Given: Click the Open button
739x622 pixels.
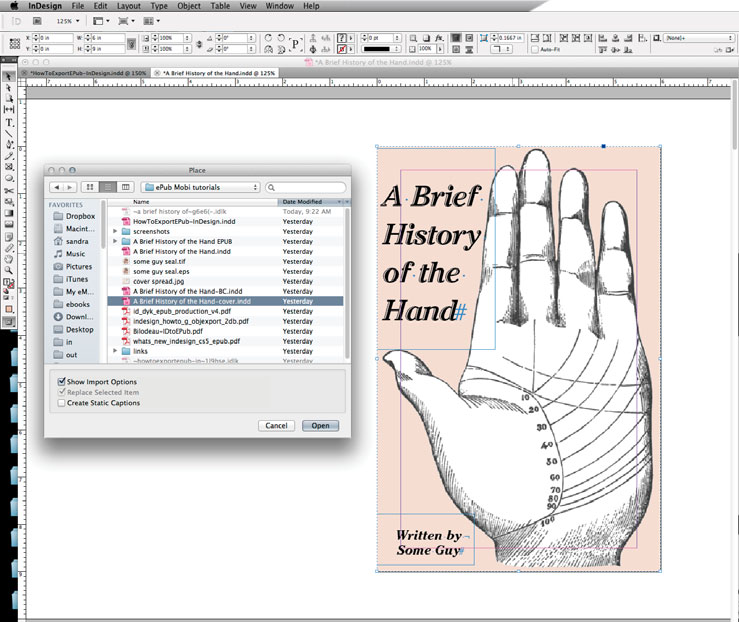Looking at the screenshot, I should pos(320,425).
